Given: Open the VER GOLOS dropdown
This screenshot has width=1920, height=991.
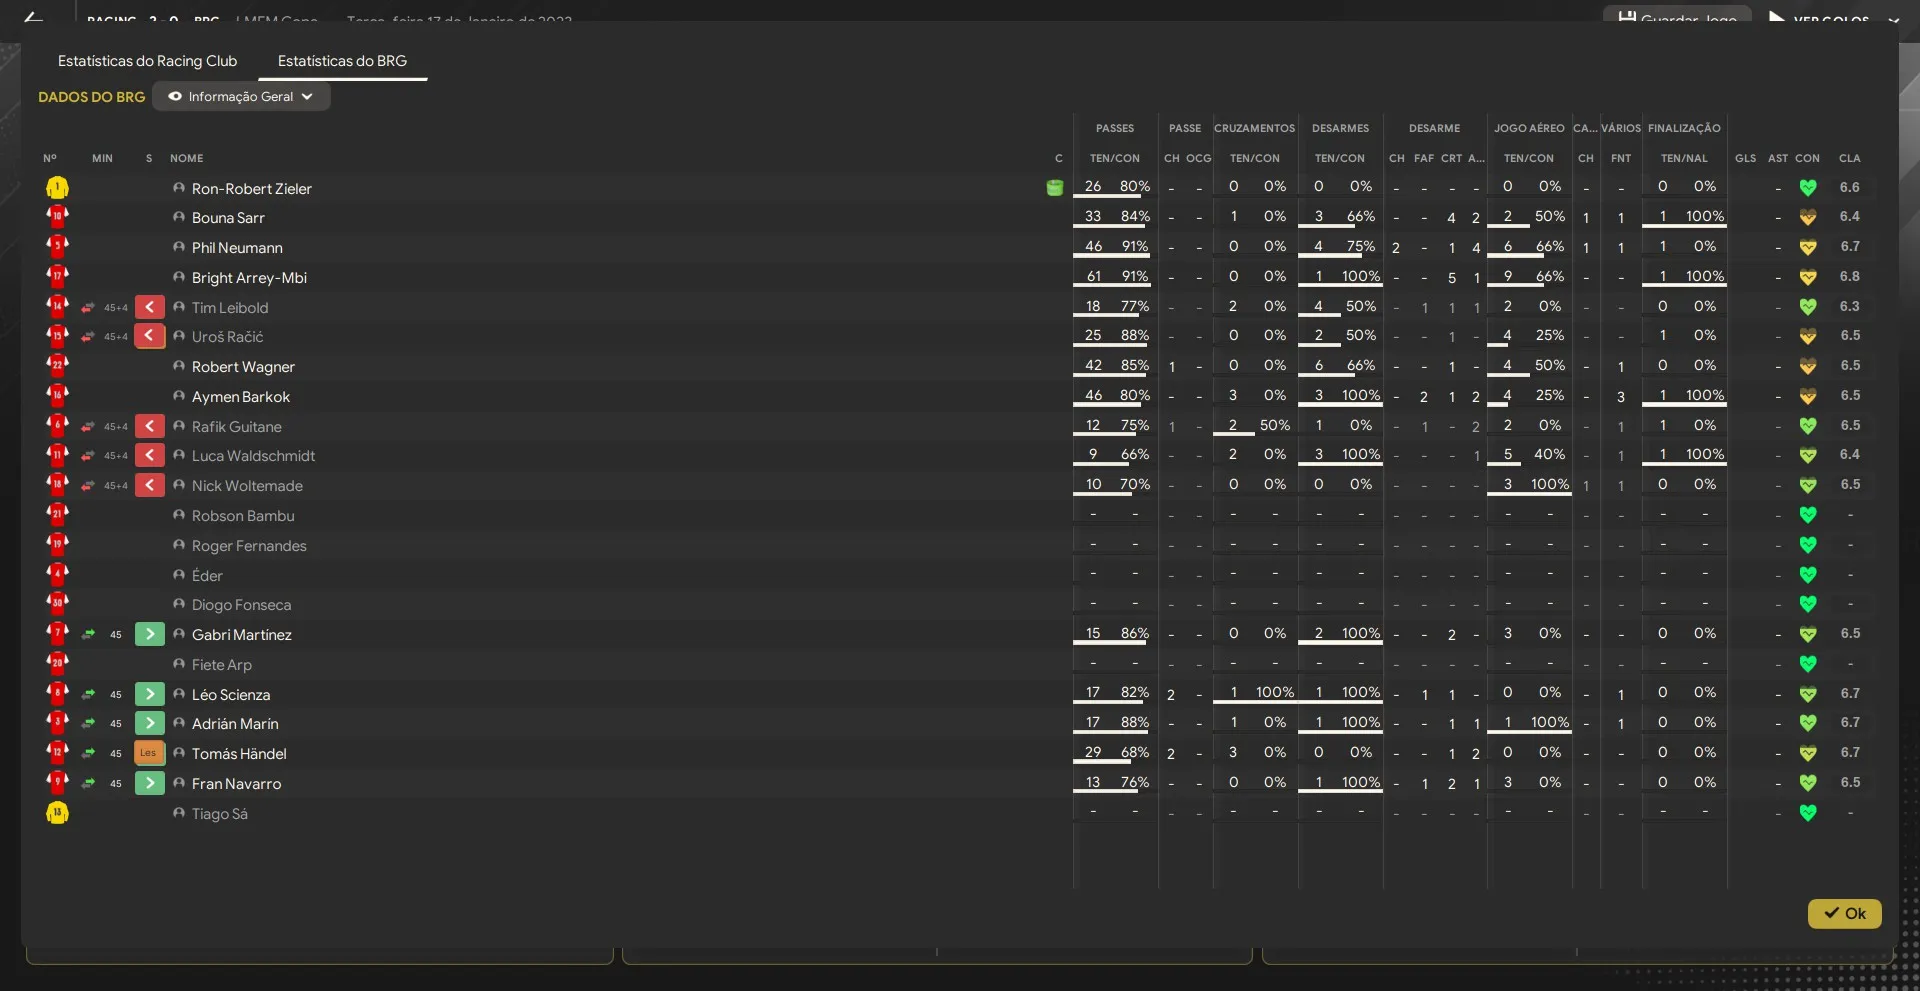Looking at the screenshot, I should tap(1833, 18).
